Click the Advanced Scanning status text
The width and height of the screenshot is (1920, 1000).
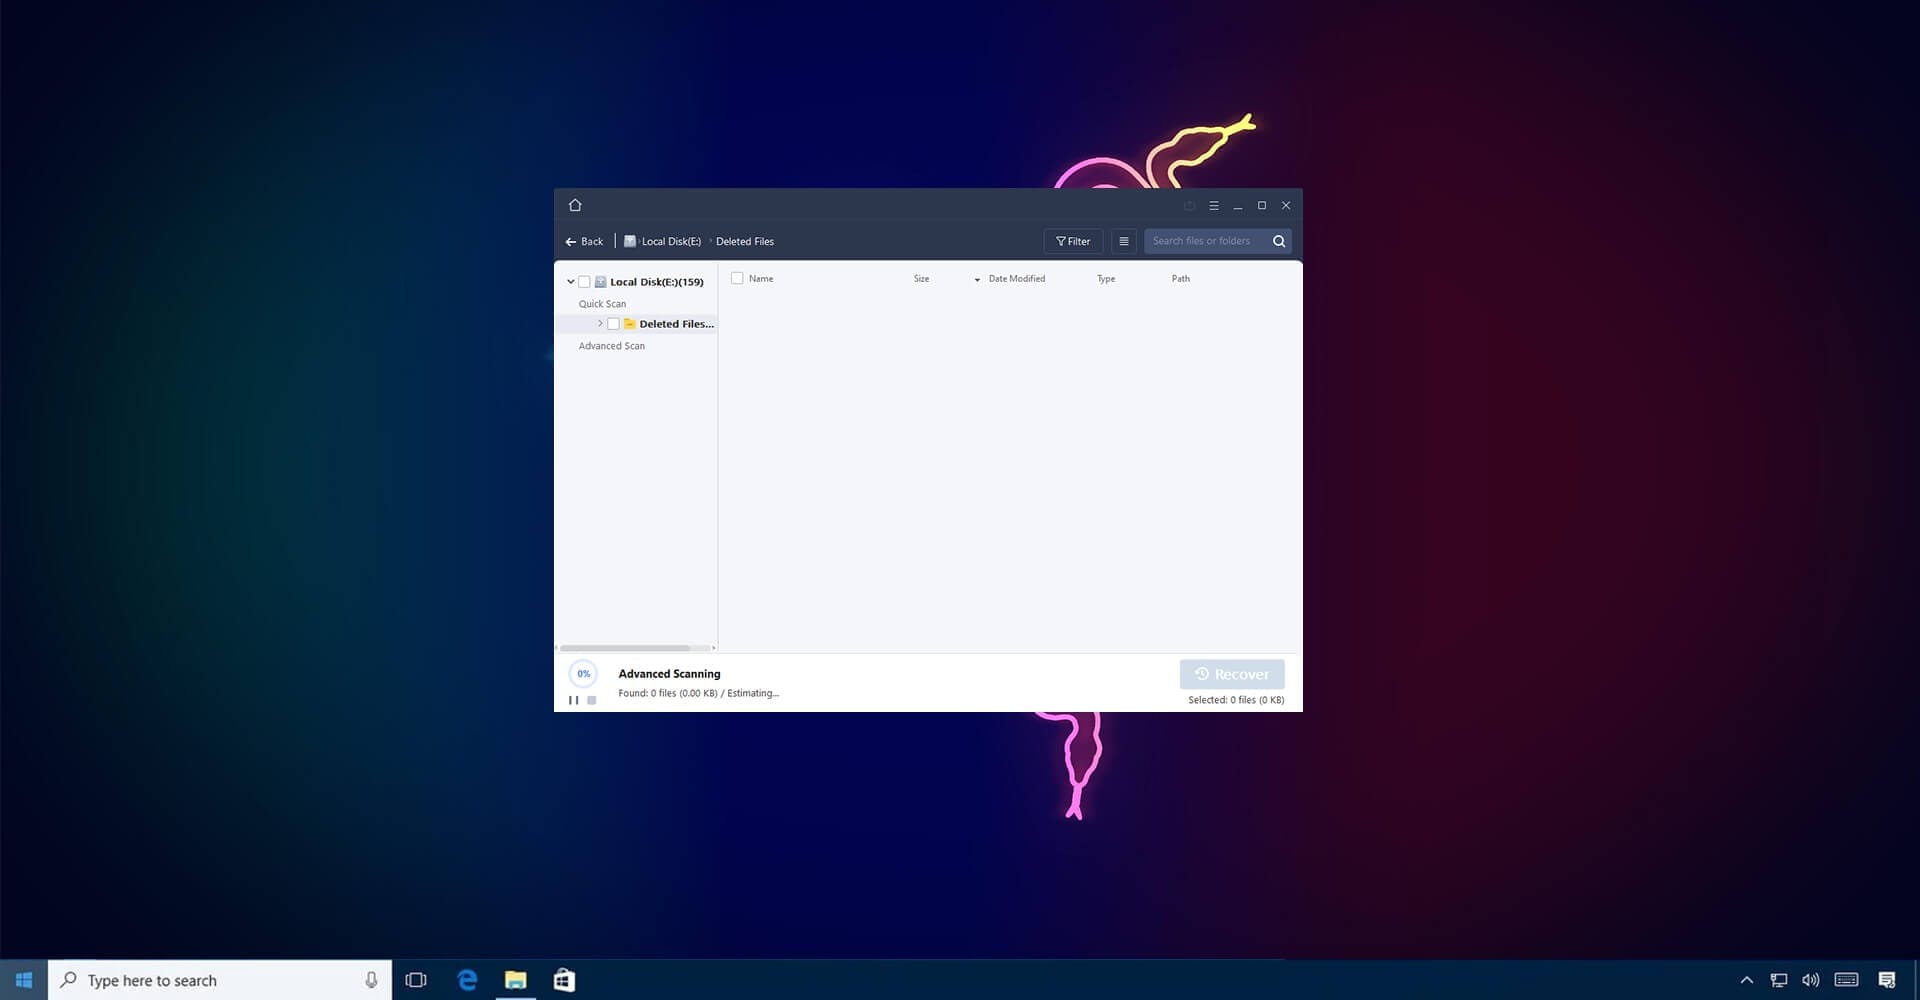[x=669, y=674]
